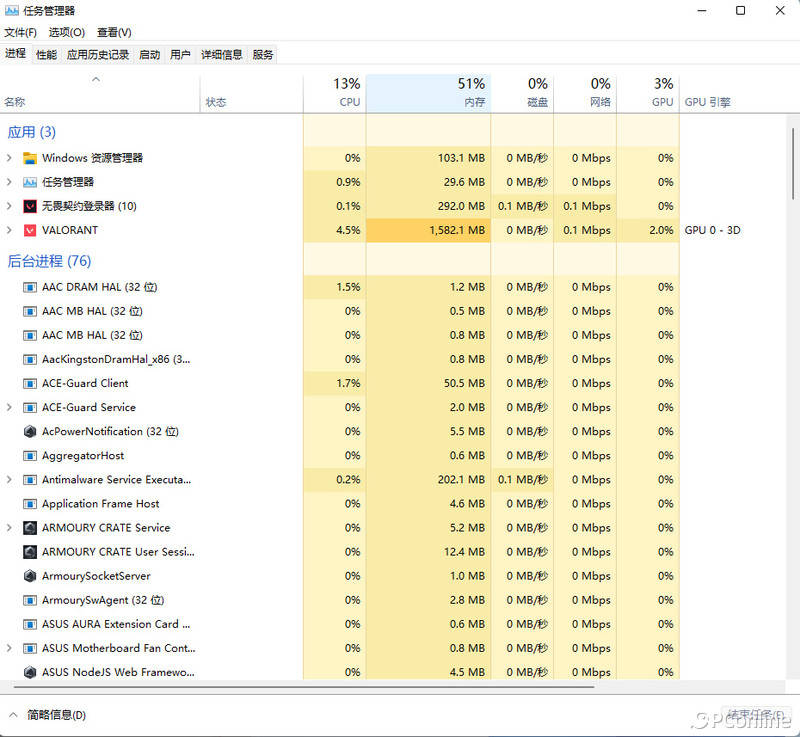Click the Windows 资源管理器 folder icon
Viewport: 800px width, 737px height.
click(x=30, y=158)
